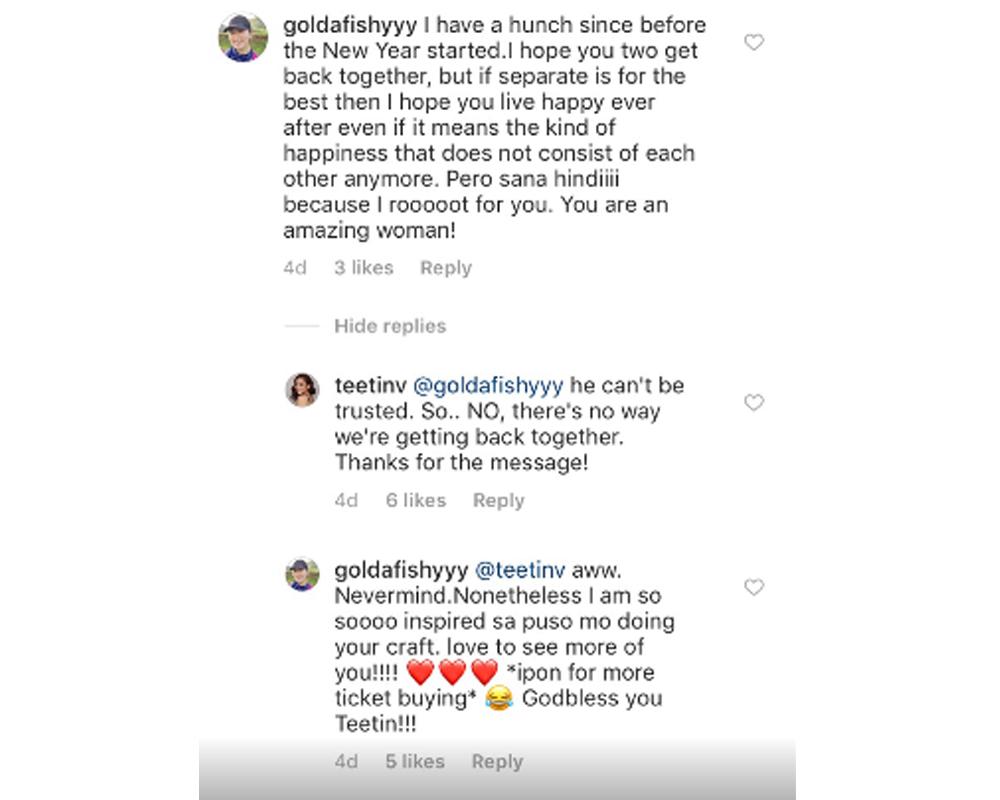This screenshot has width=1000, height=800.
Task: Open the @teetinv mention link
Action: [520, 570]
